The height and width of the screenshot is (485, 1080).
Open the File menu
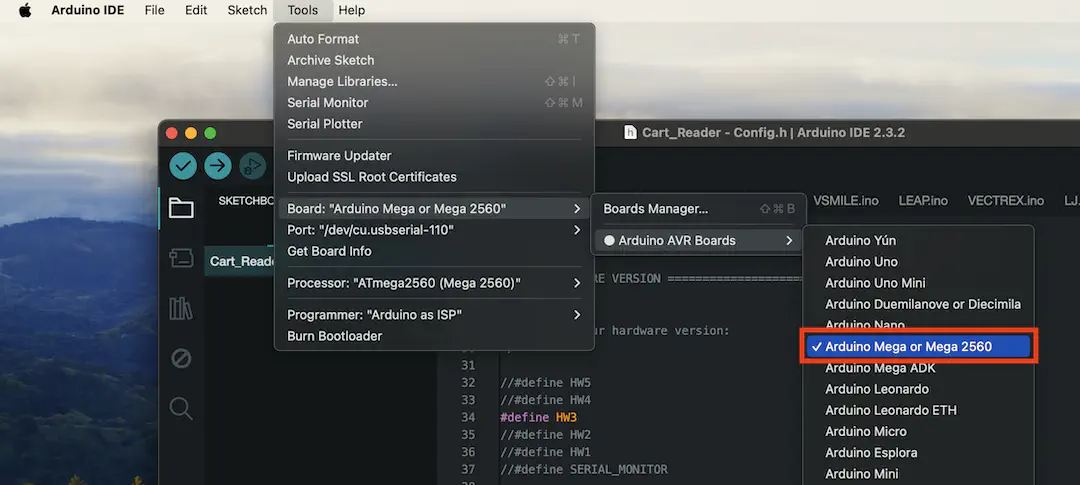(154, 10)
